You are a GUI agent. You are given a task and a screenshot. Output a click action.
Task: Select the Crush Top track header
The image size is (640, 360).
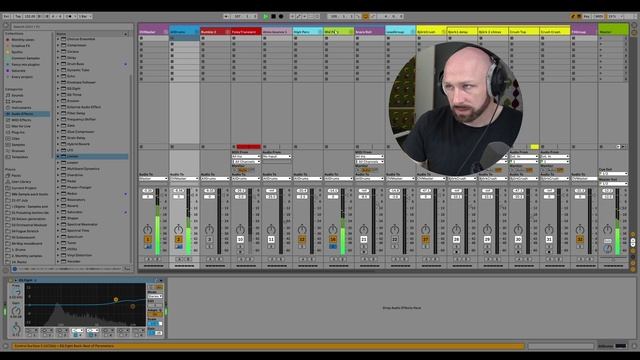tap(524, 31)
